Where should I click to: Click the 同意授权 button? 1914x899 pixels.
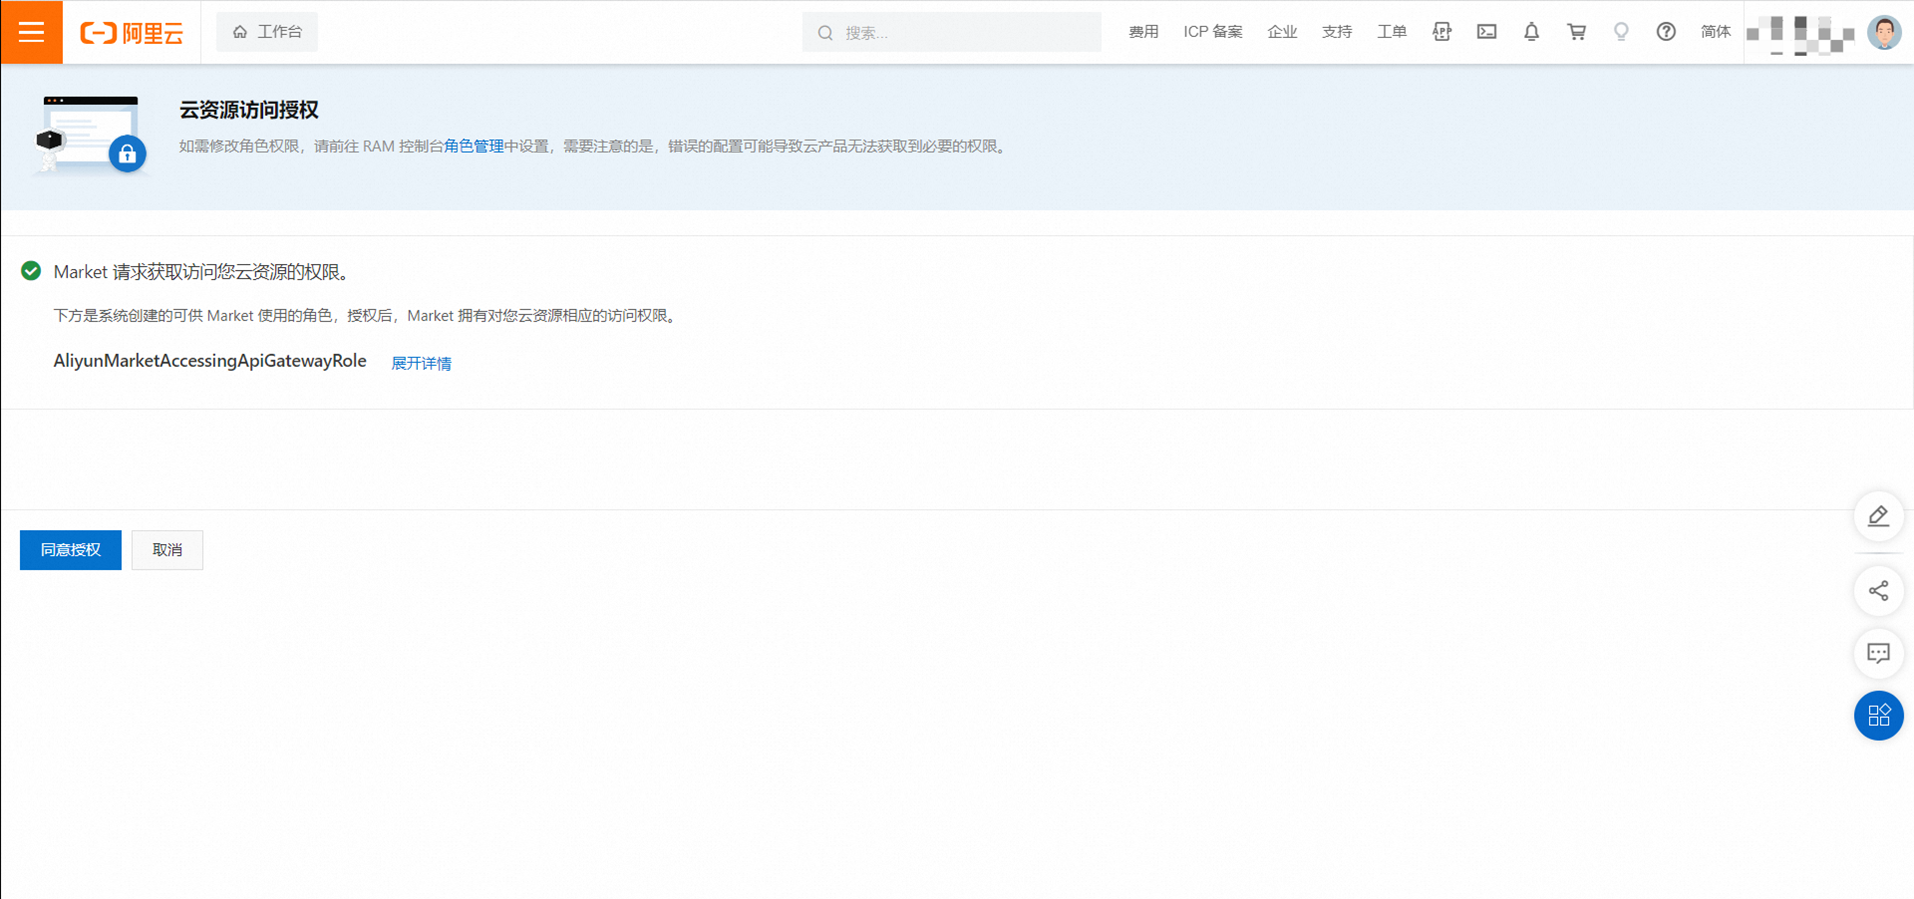(71, 550)
